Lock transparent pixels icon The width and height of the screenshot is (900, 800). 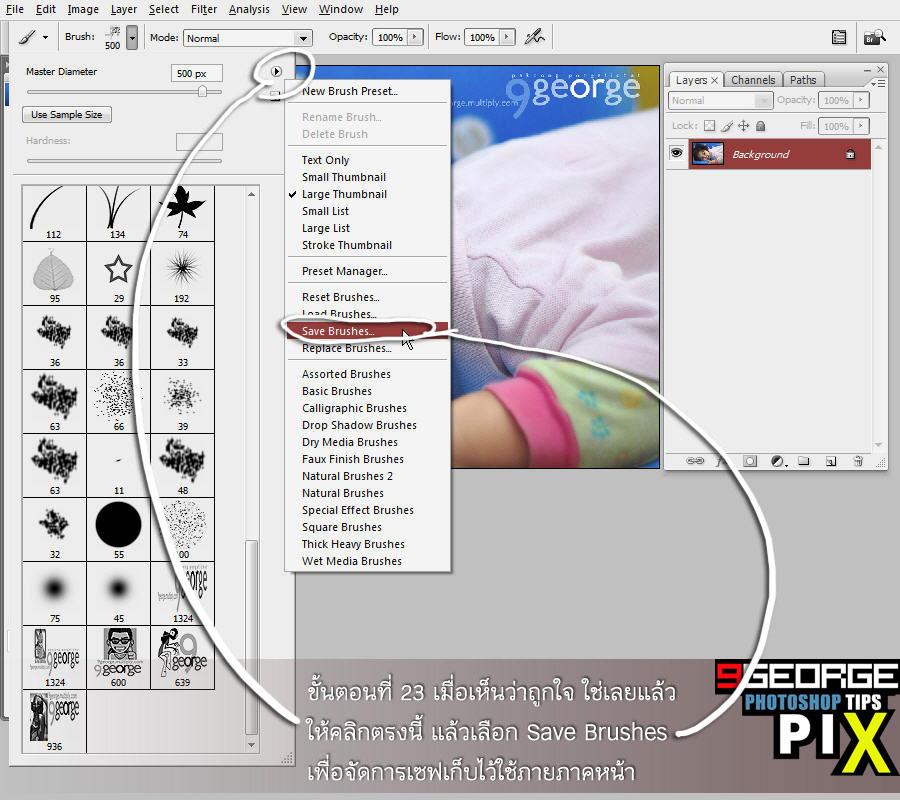[x=710, y=126]
